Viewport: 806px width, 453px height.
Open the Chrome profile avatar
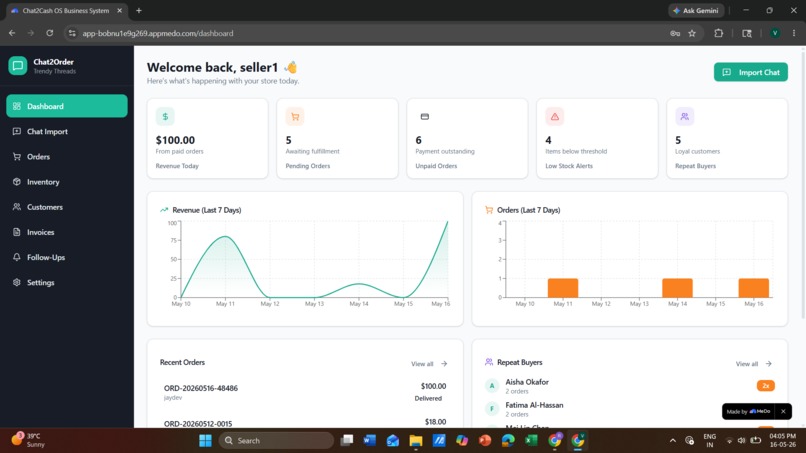[775, 33]
